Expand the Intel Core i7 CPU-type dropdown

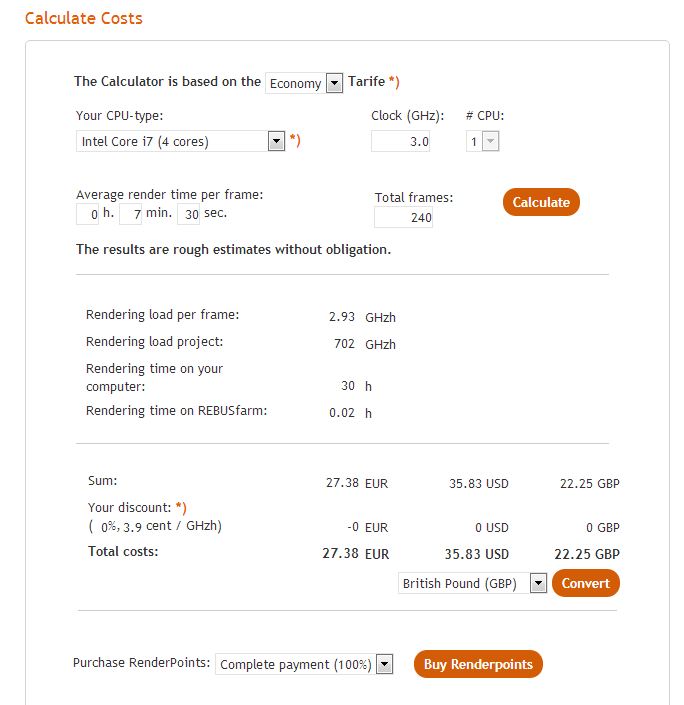click(x=181, y=142)
